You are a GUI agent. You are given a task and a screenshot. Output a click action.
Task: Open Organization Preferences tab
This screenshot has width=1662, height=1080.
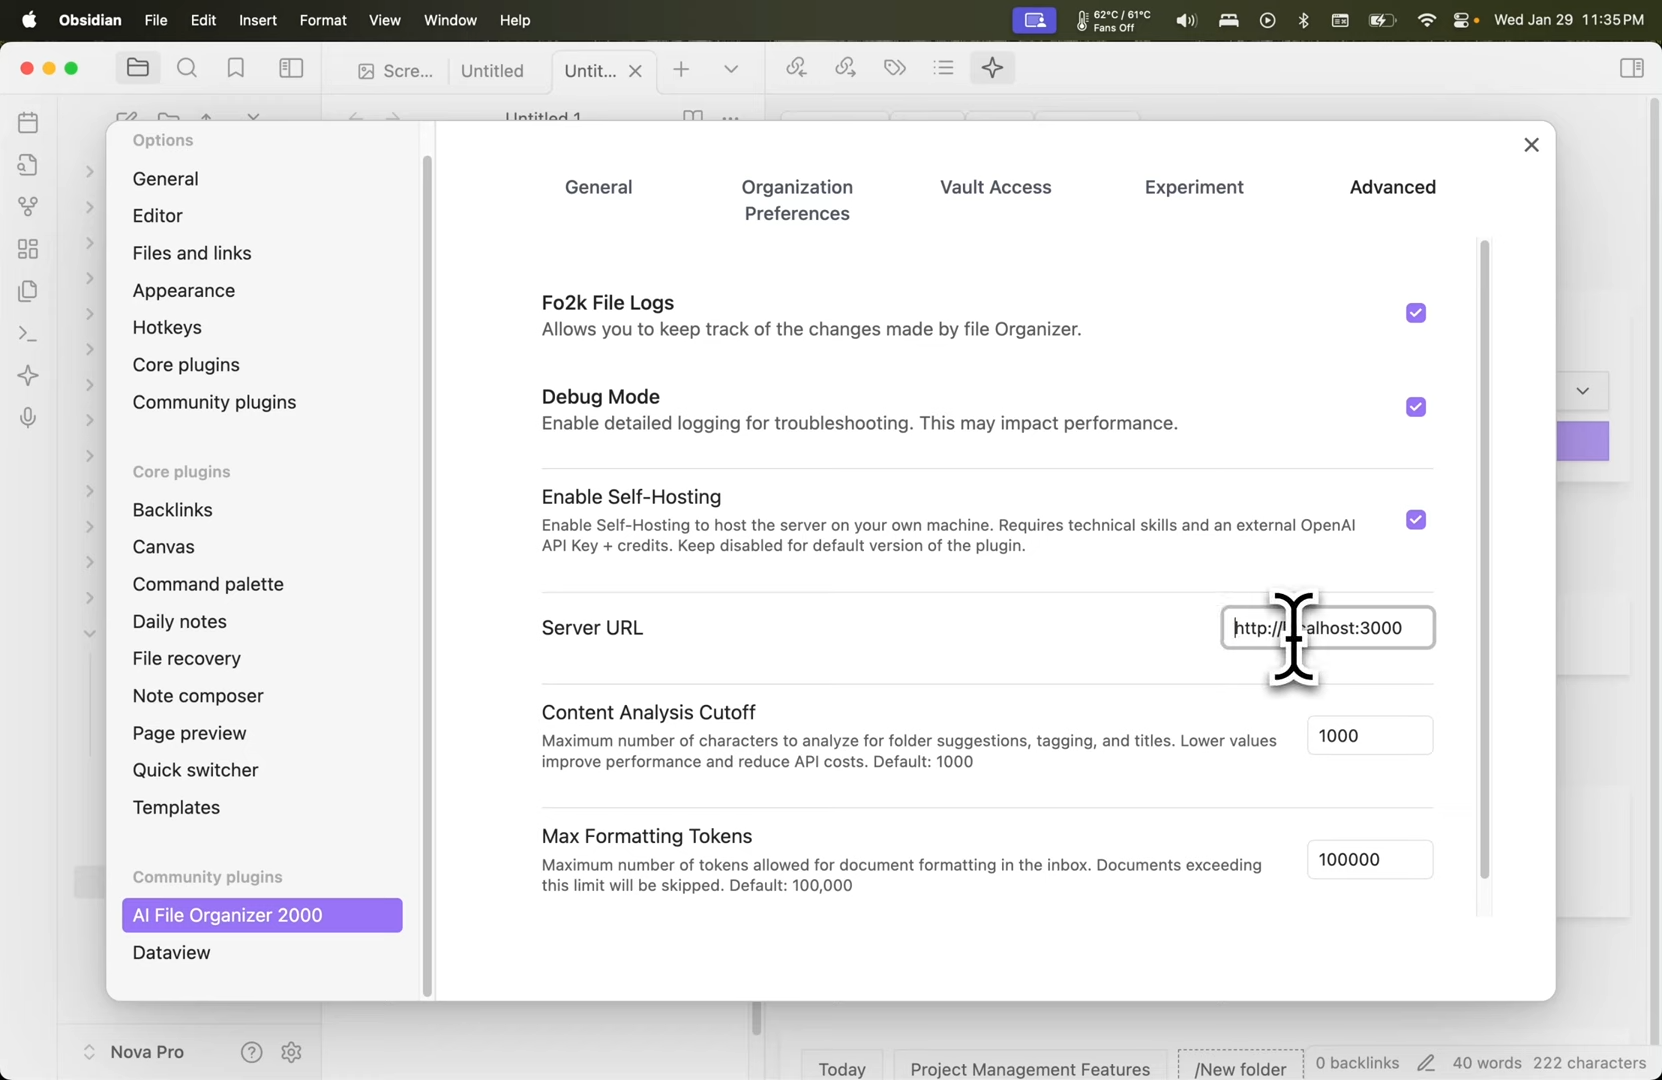[x=797, y=200]
